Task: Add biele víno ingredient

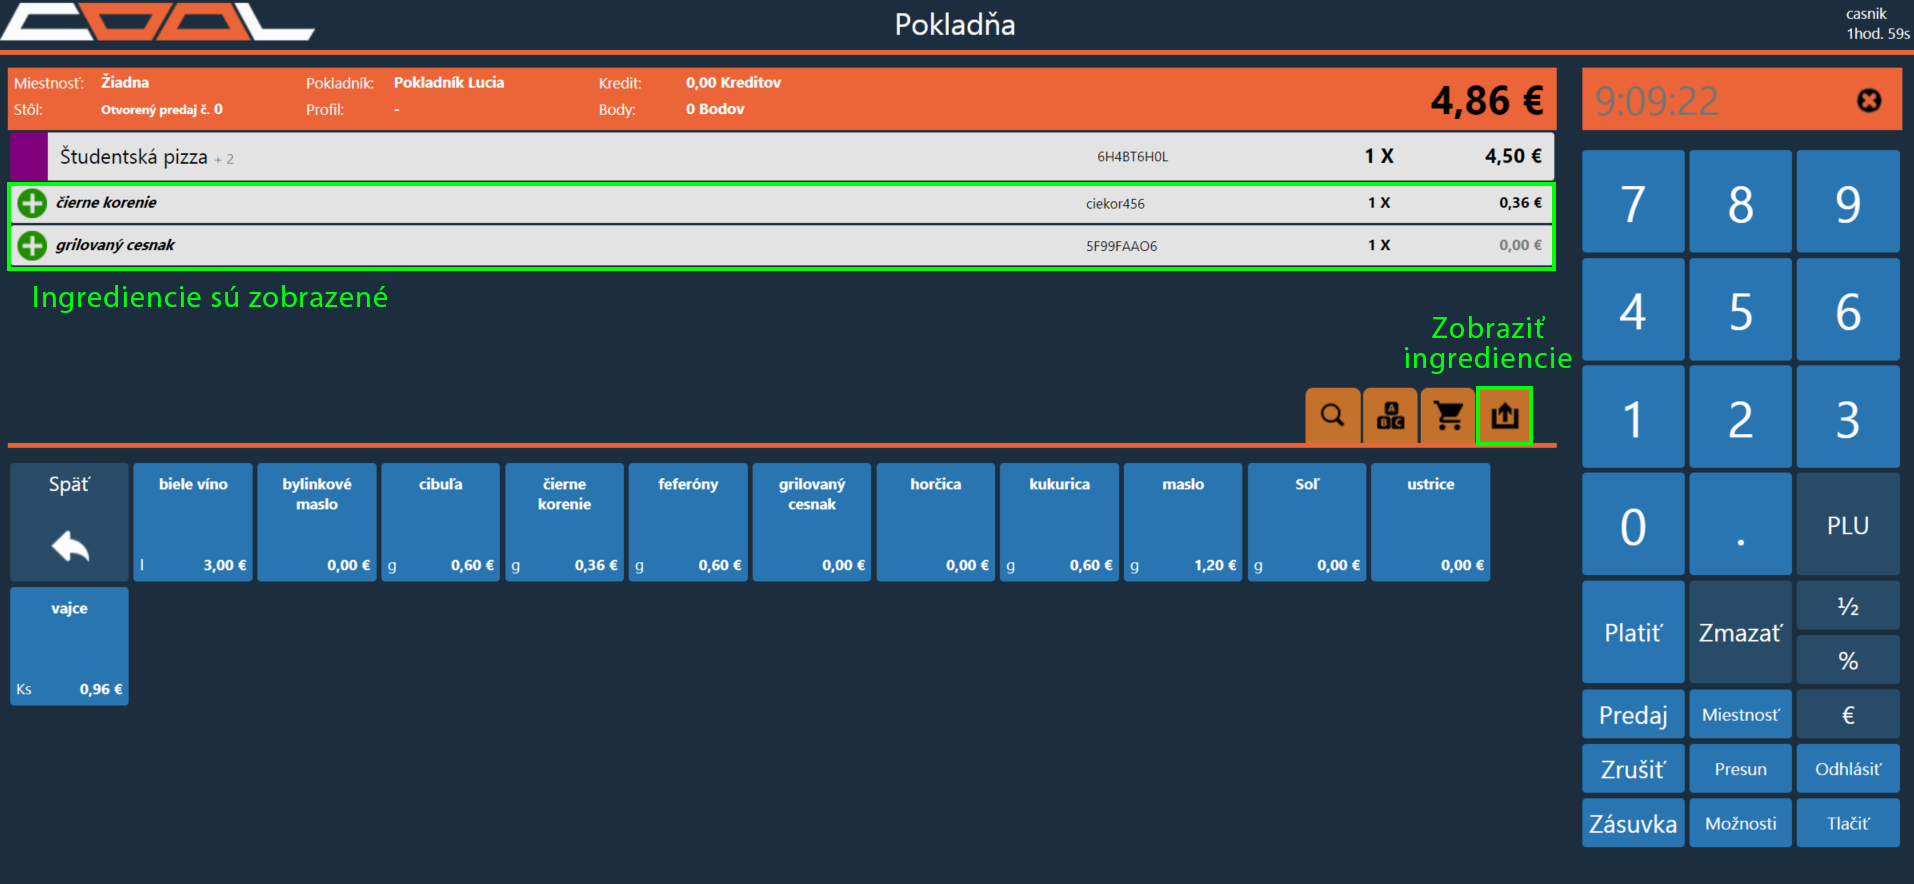Action: coord(193,522)
